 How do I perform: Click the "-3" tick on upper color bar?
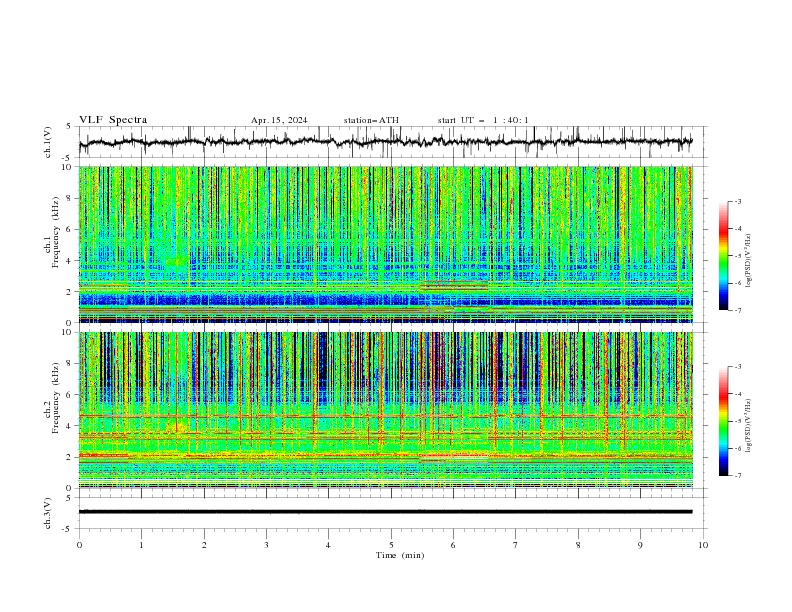[x=737, y=201]
